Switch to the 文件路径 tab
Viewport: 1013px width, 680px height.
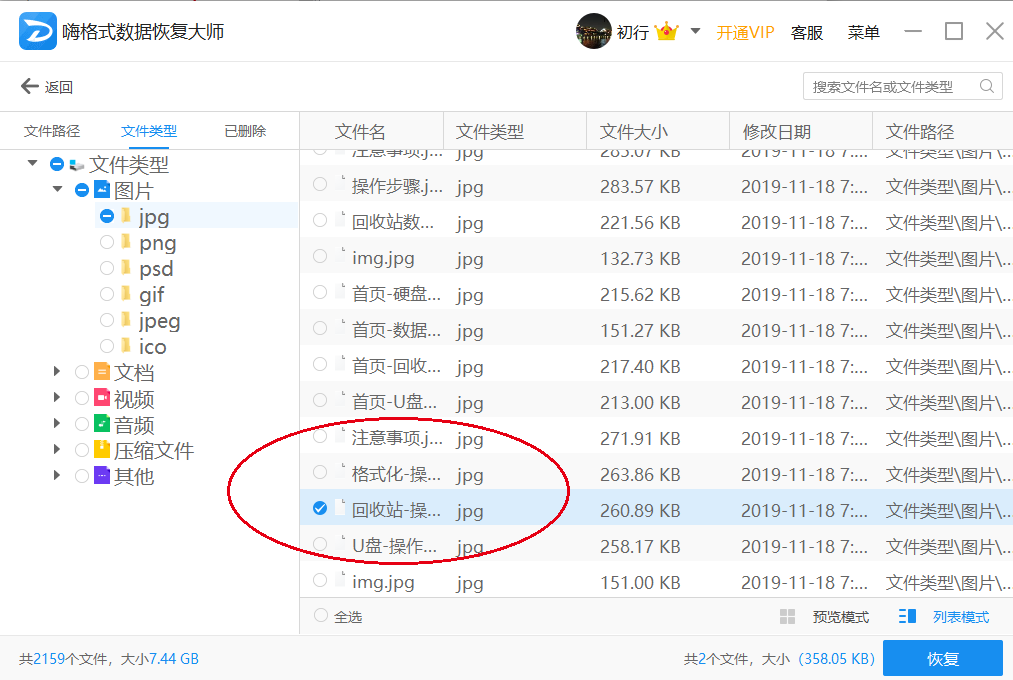tap(52, 131)
